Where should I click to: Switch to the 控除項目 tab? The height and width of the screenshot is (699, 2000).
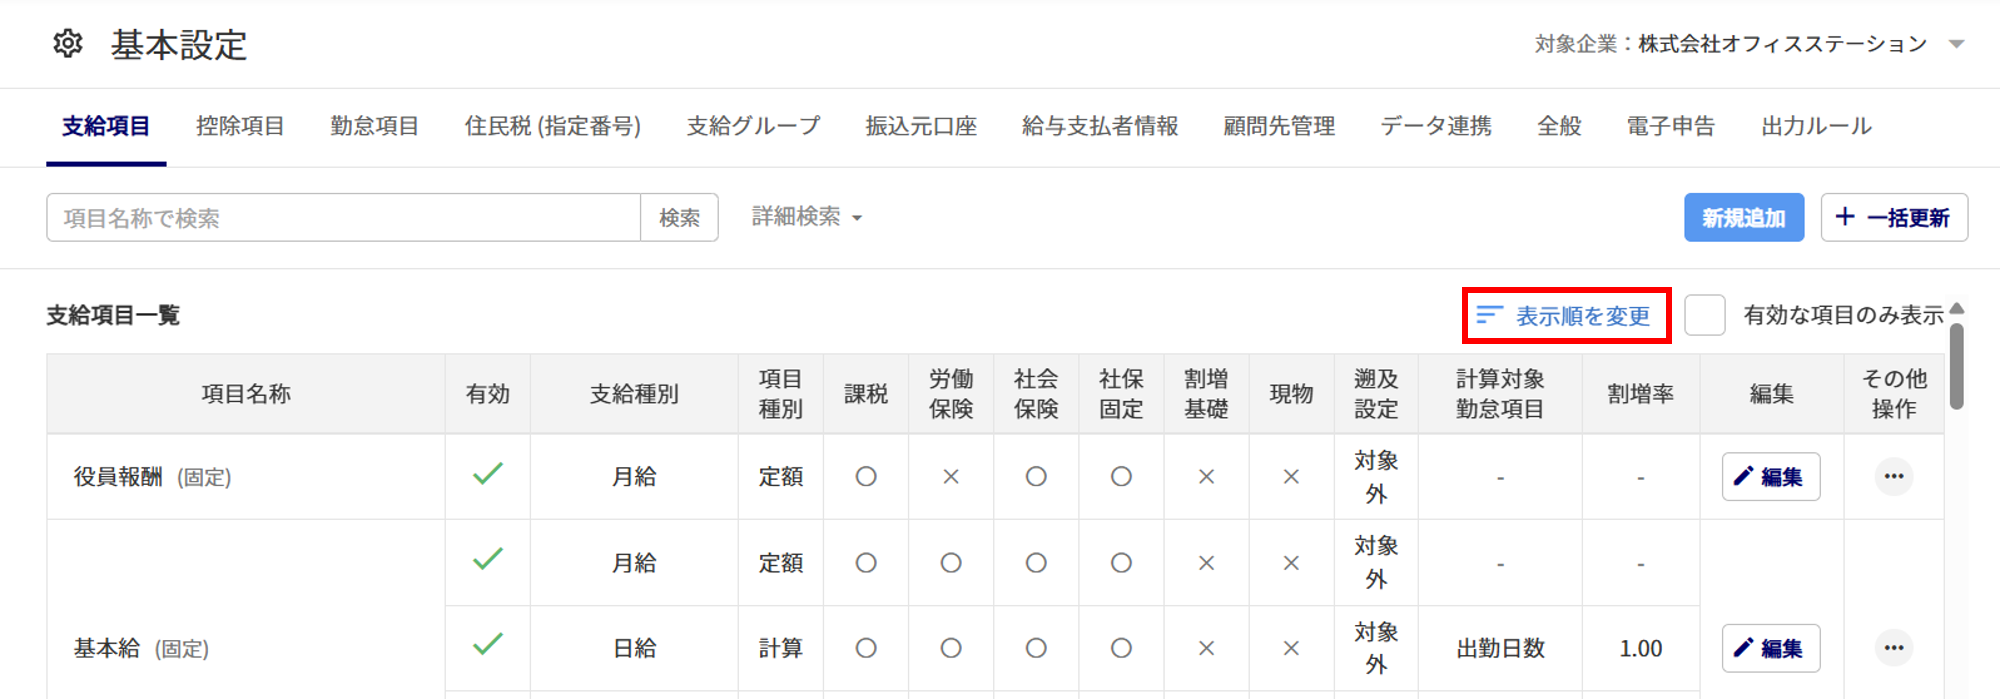click(240, 126)
